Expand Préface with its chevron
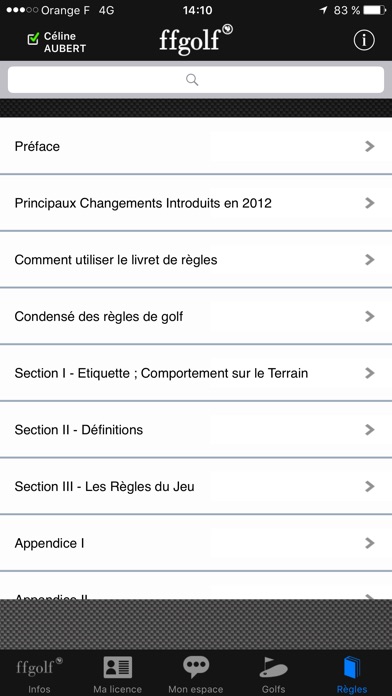392x696 pixels. pos(370,146)
